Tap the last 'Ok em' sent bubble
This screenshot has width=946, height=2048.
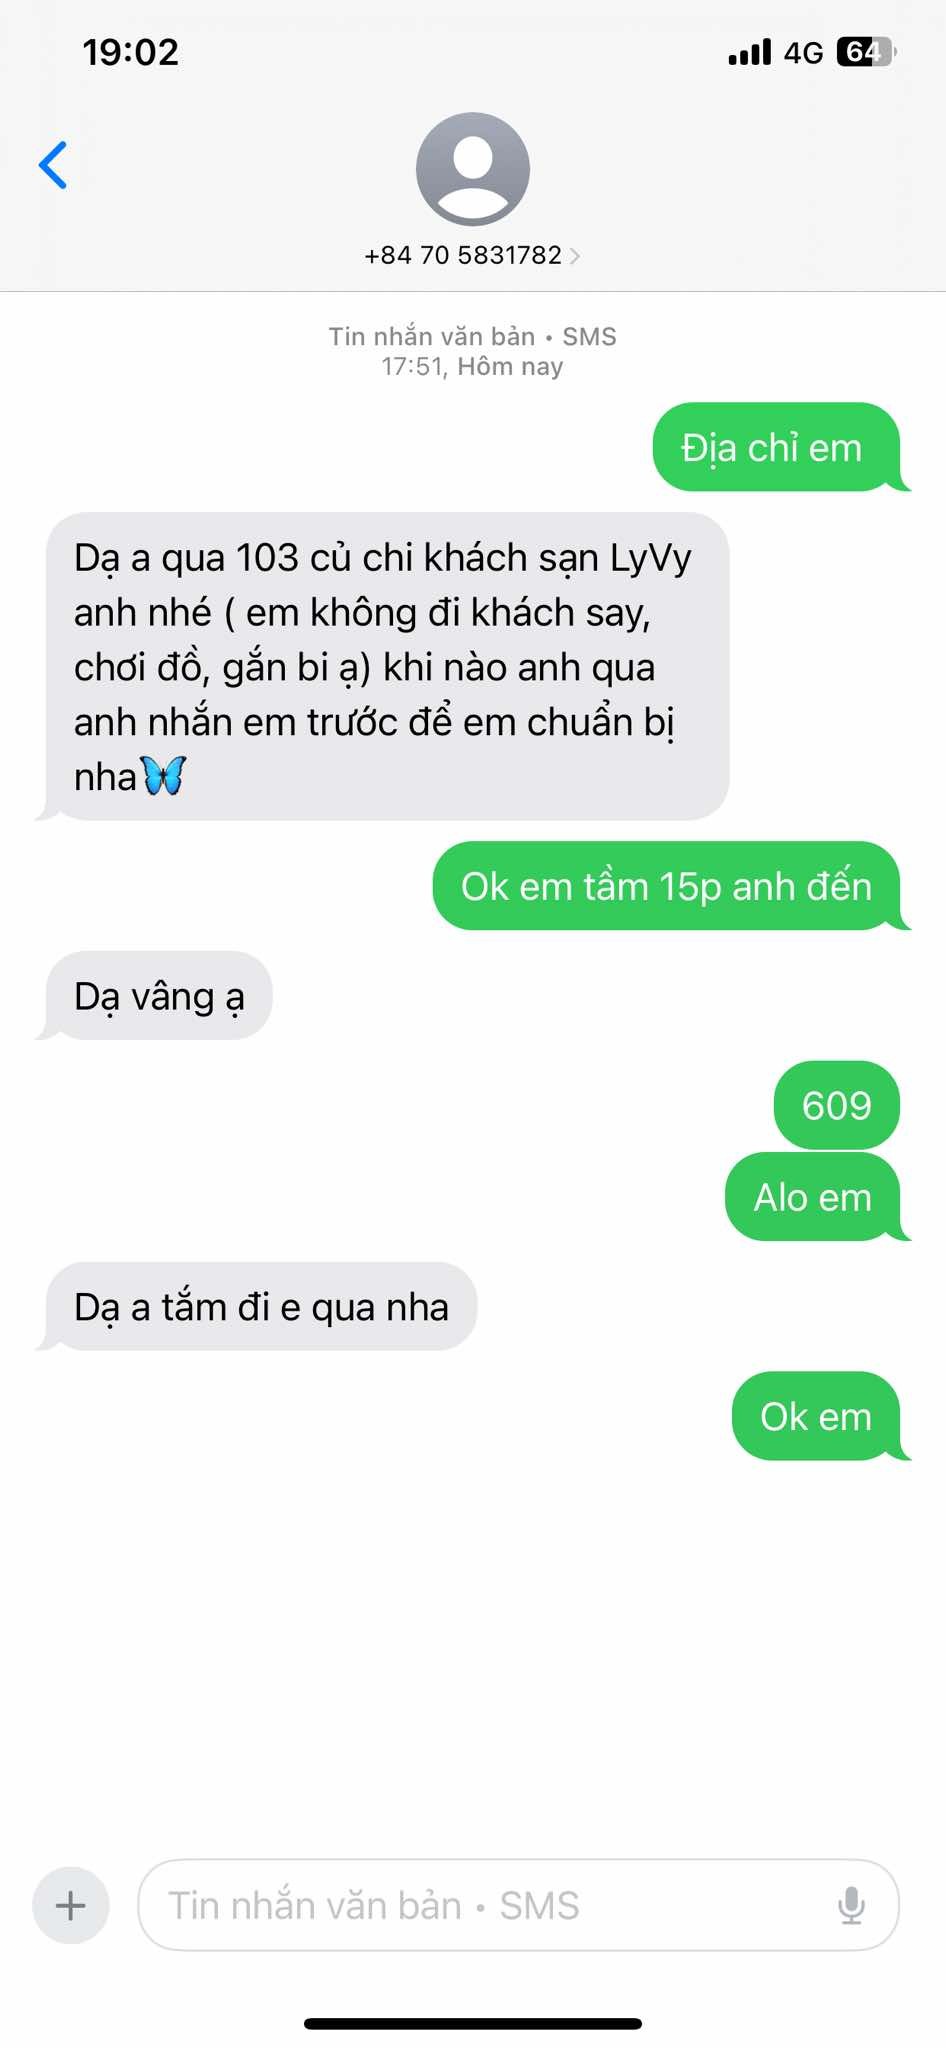point(816,1416)
